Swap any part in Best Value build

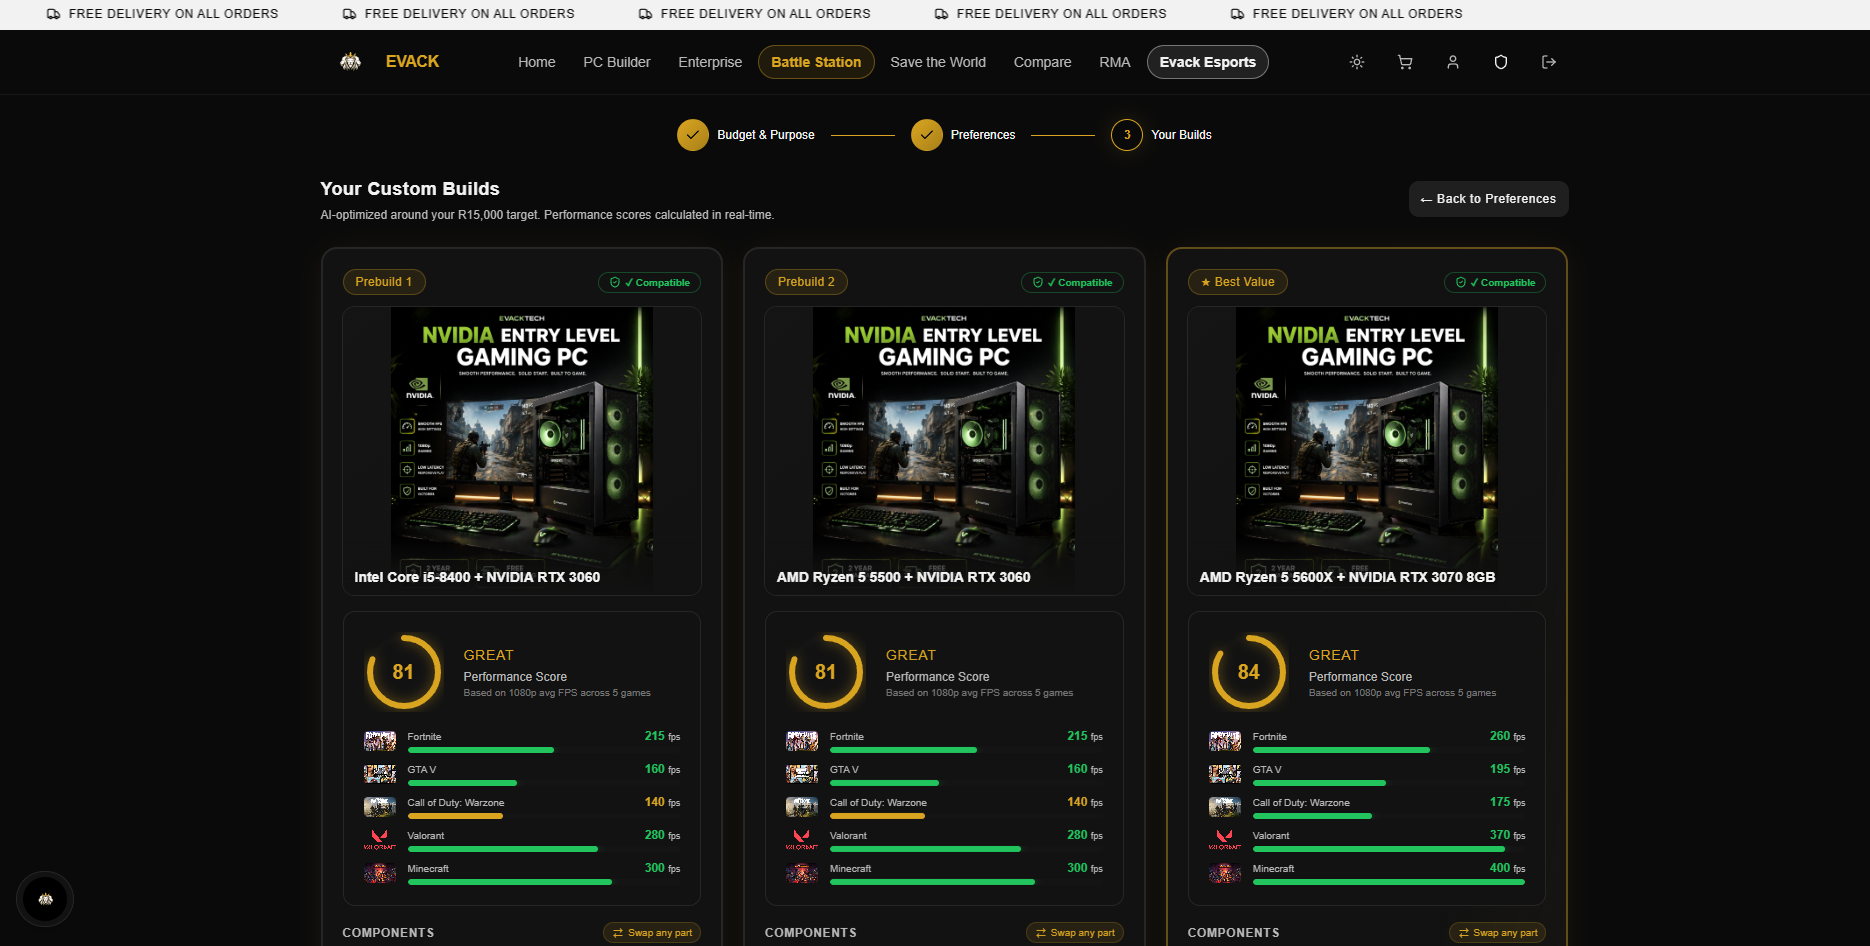[x=1498, y=933]
